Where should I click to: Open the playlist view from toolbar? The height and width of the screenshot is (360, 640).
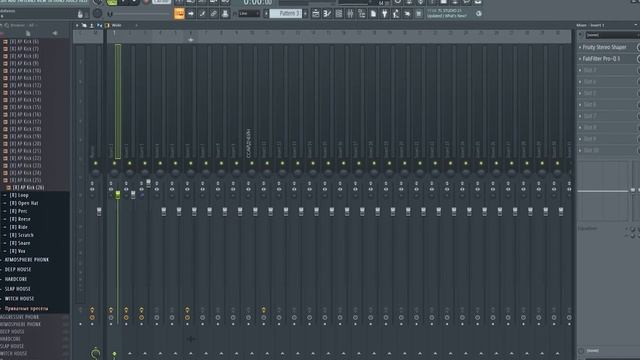(316, 14)
